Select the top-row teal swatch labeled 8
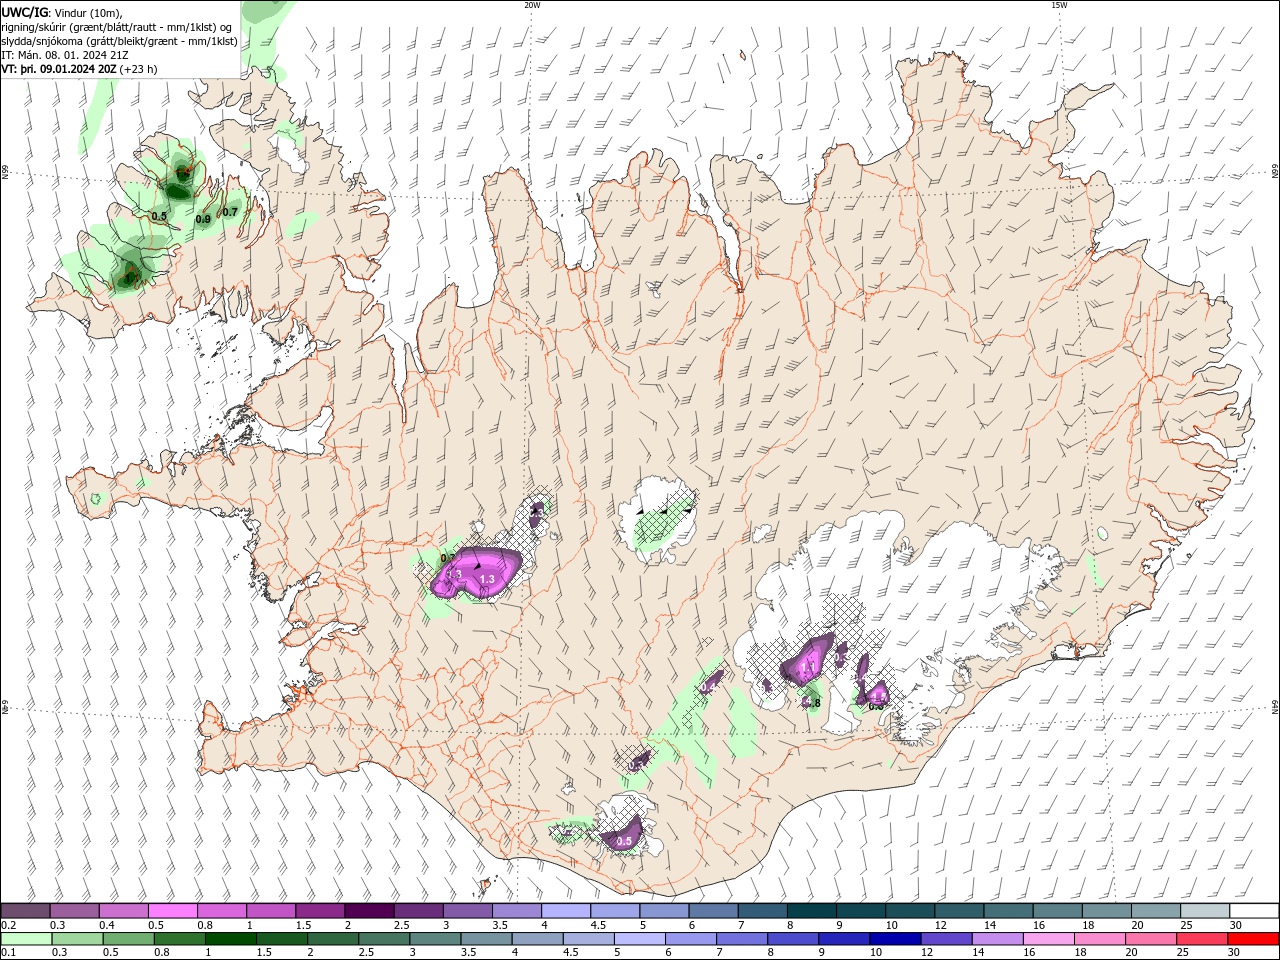Viewport: 1280px width, 960px height. click(x=812, y=911)
